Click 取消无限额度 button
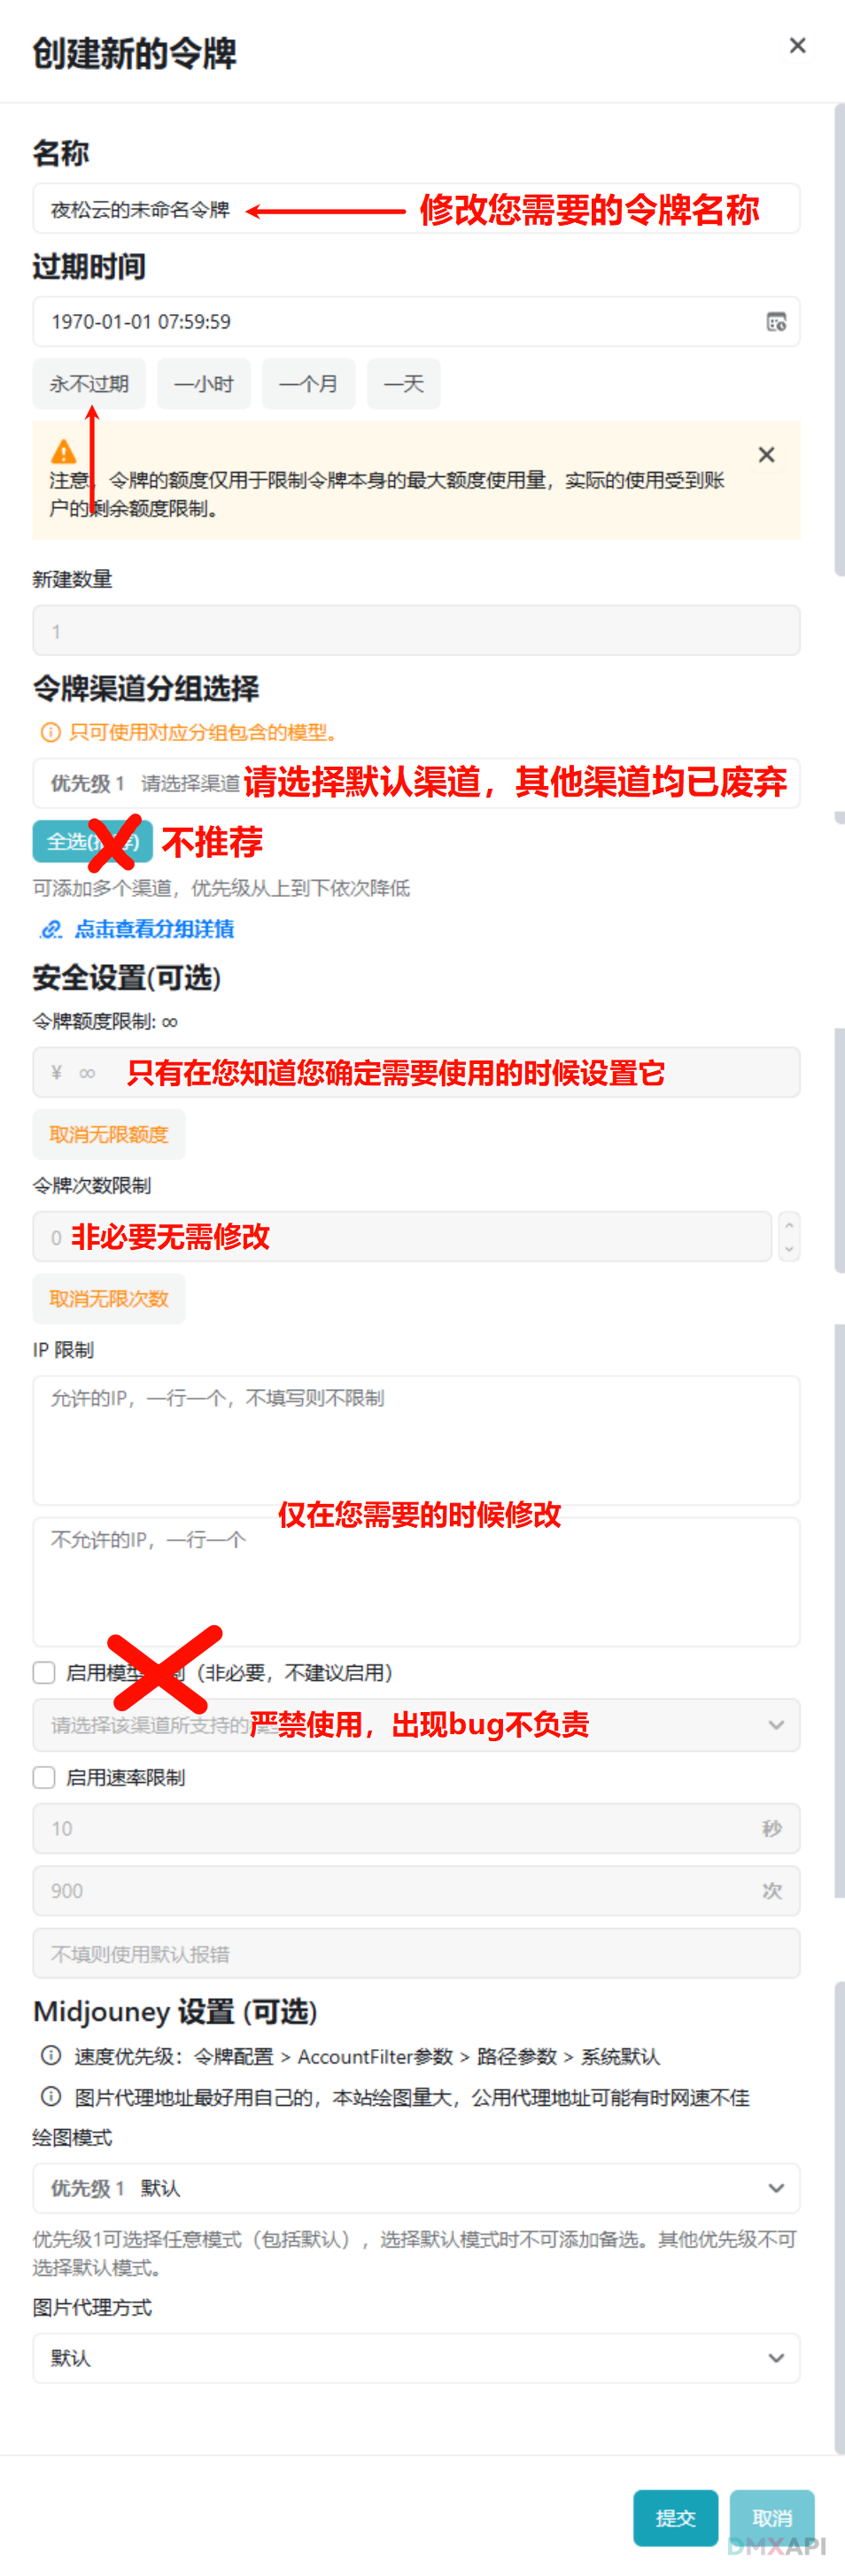Screen dimensions: 845x2576 (109, 1135)
